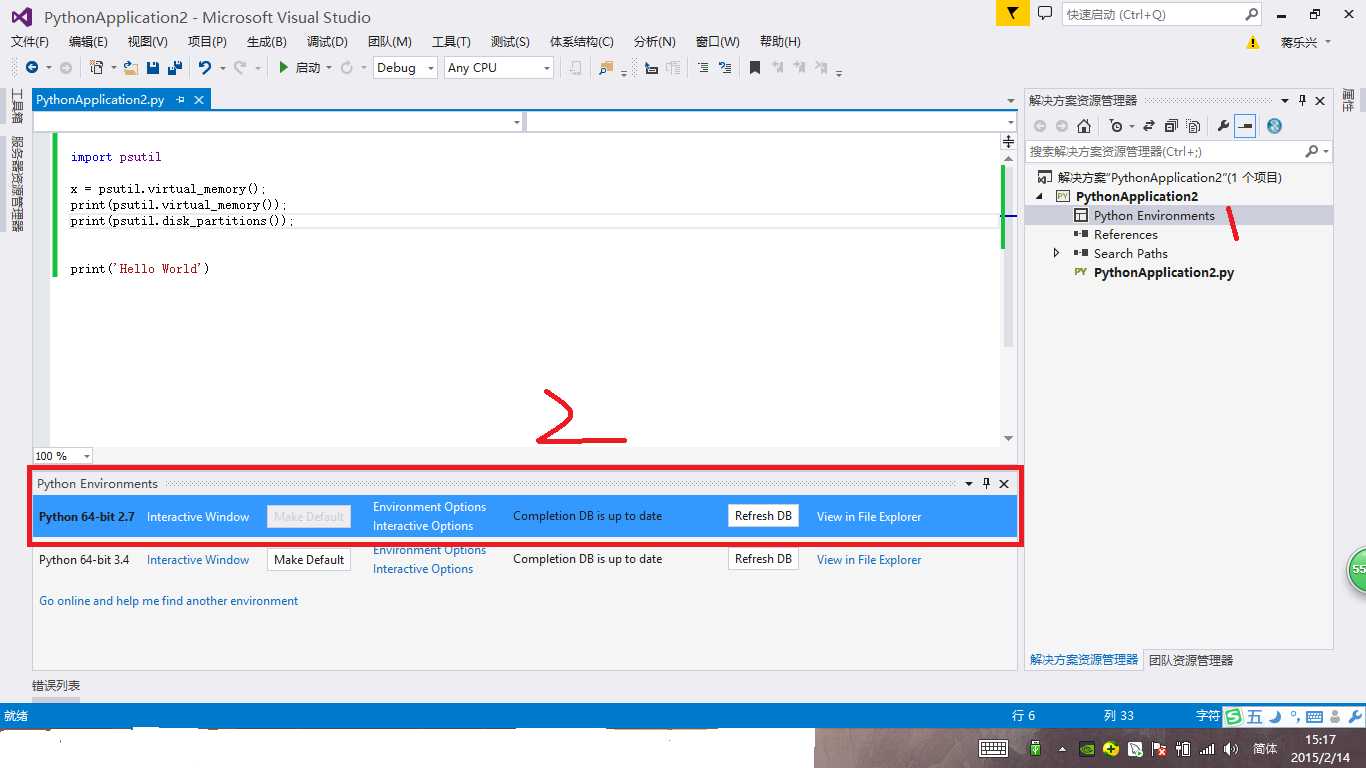Switch to the 错误列表 tab
The height and width of the screenshot is (768, 1366).
[56, 686]
